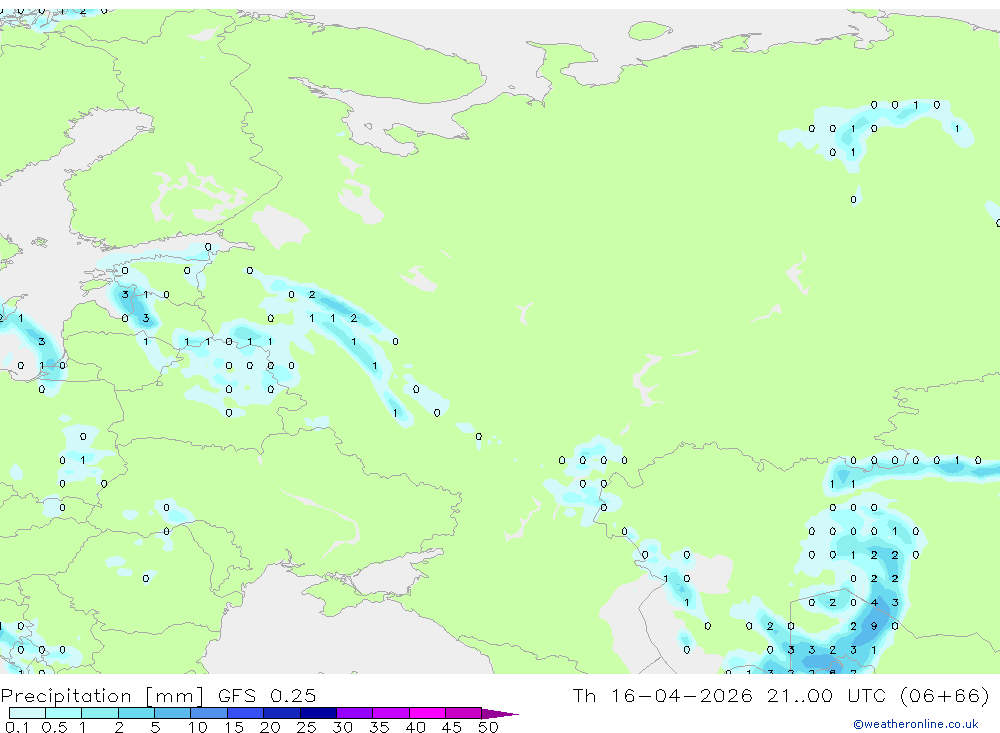Click the '50' legend scale label
Image resolution: width=1000 pixels, height=733 pixels.
pyautogui.click(x=488, y=727)
